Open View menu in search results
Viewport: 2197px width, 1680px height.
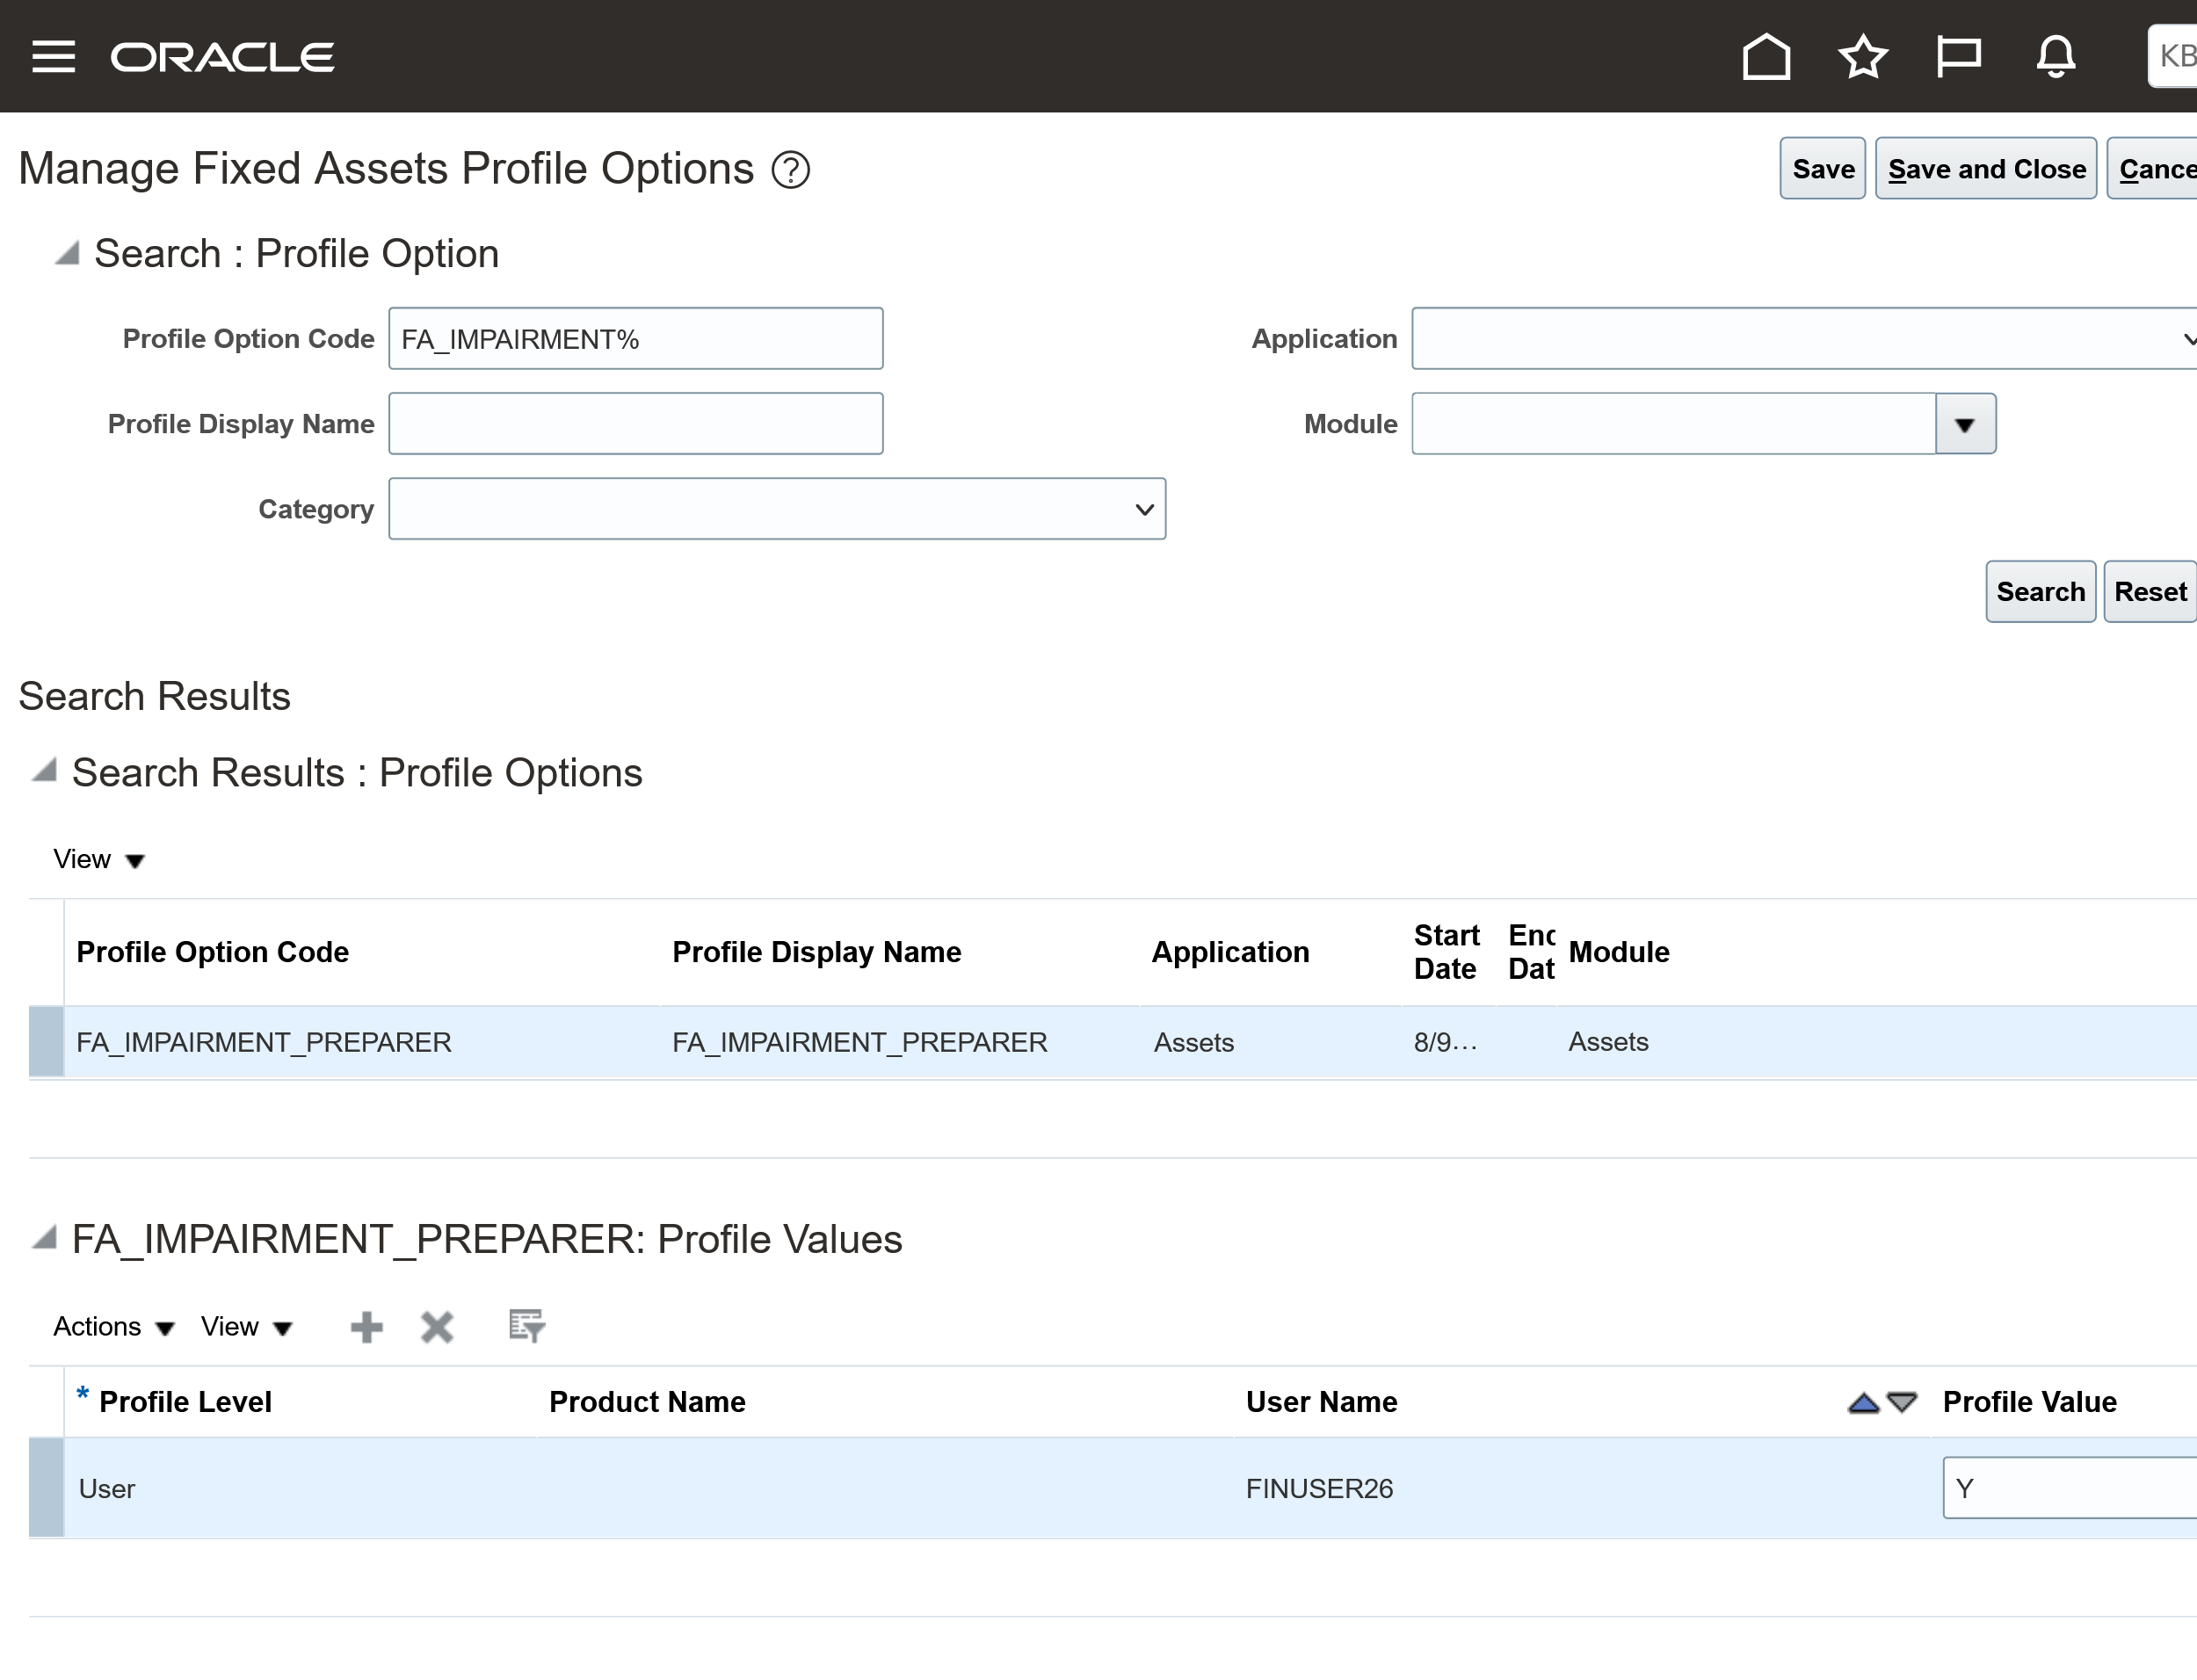99,860
